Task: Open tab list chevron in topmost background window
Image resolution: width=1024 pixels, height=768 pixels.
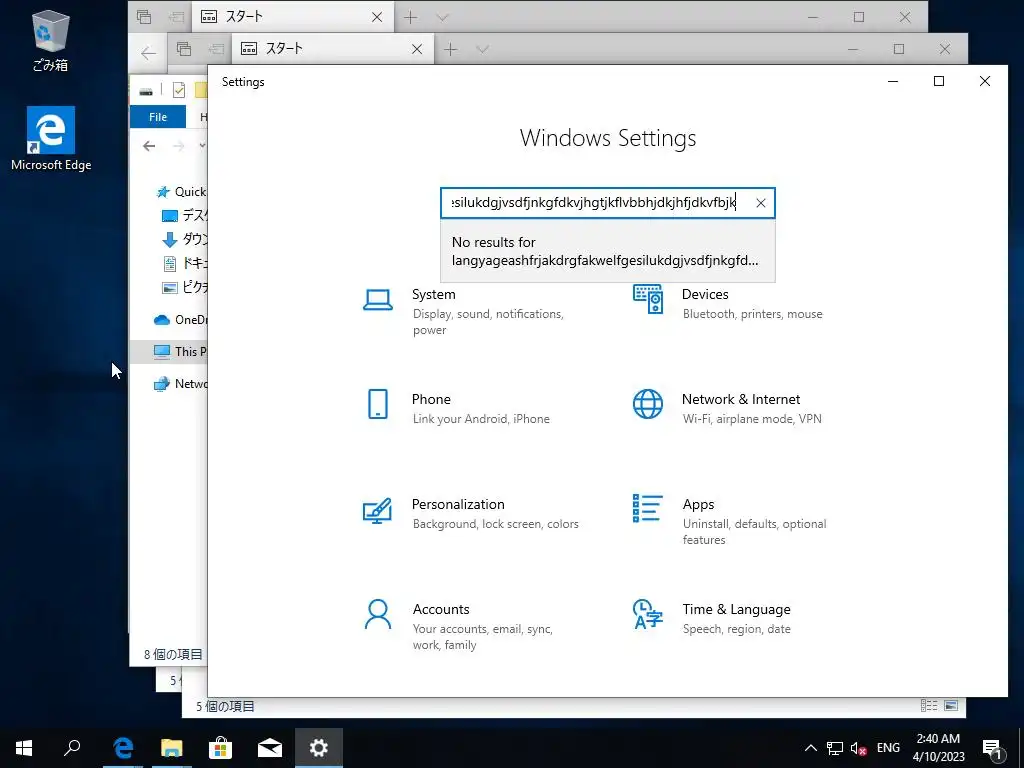Action: tap(442, 17)
